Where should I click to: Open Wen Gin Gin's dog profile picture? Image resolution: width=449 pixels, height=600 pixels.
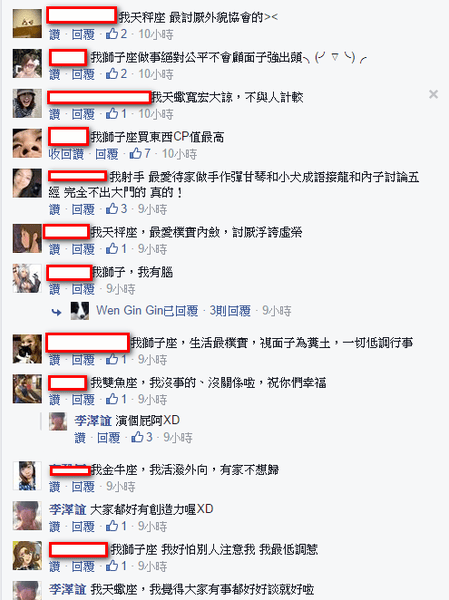(80, 311)
